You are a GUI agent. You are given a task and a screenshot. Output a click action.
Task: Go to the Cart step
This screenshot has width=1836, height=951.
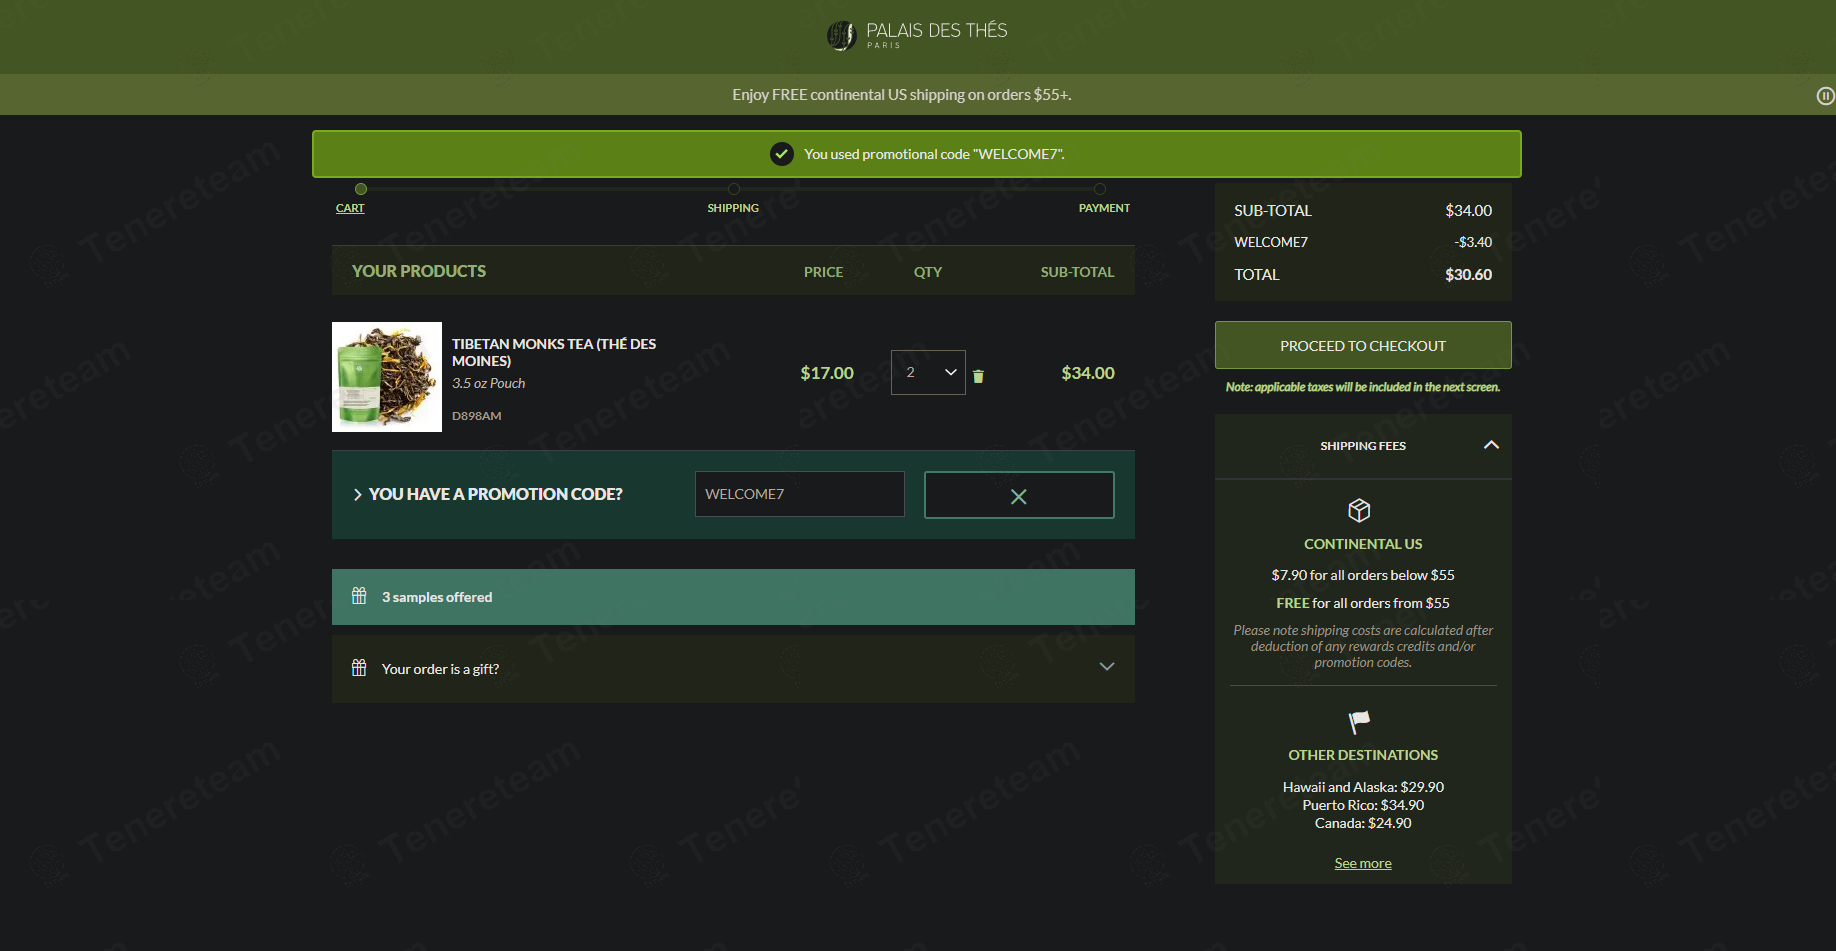(x=350, y=208)
